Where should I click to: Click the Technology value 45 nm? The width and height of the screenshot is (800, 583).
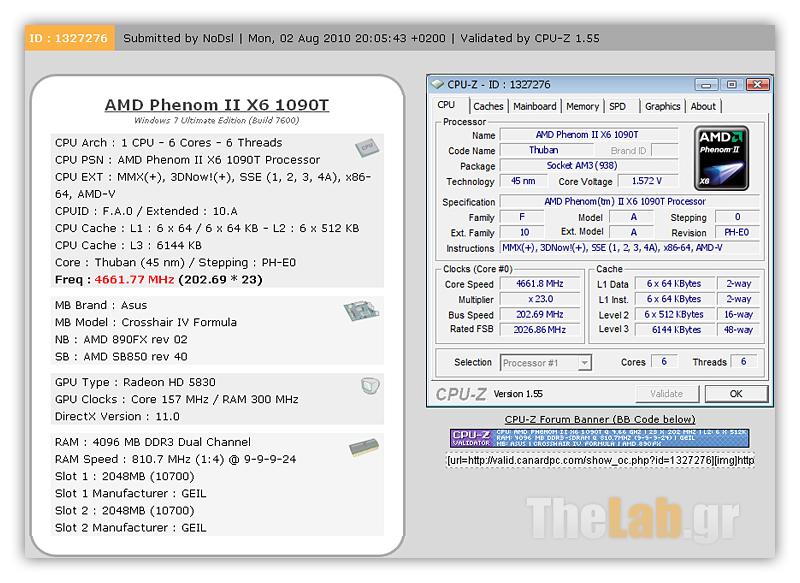click(523, 181)
